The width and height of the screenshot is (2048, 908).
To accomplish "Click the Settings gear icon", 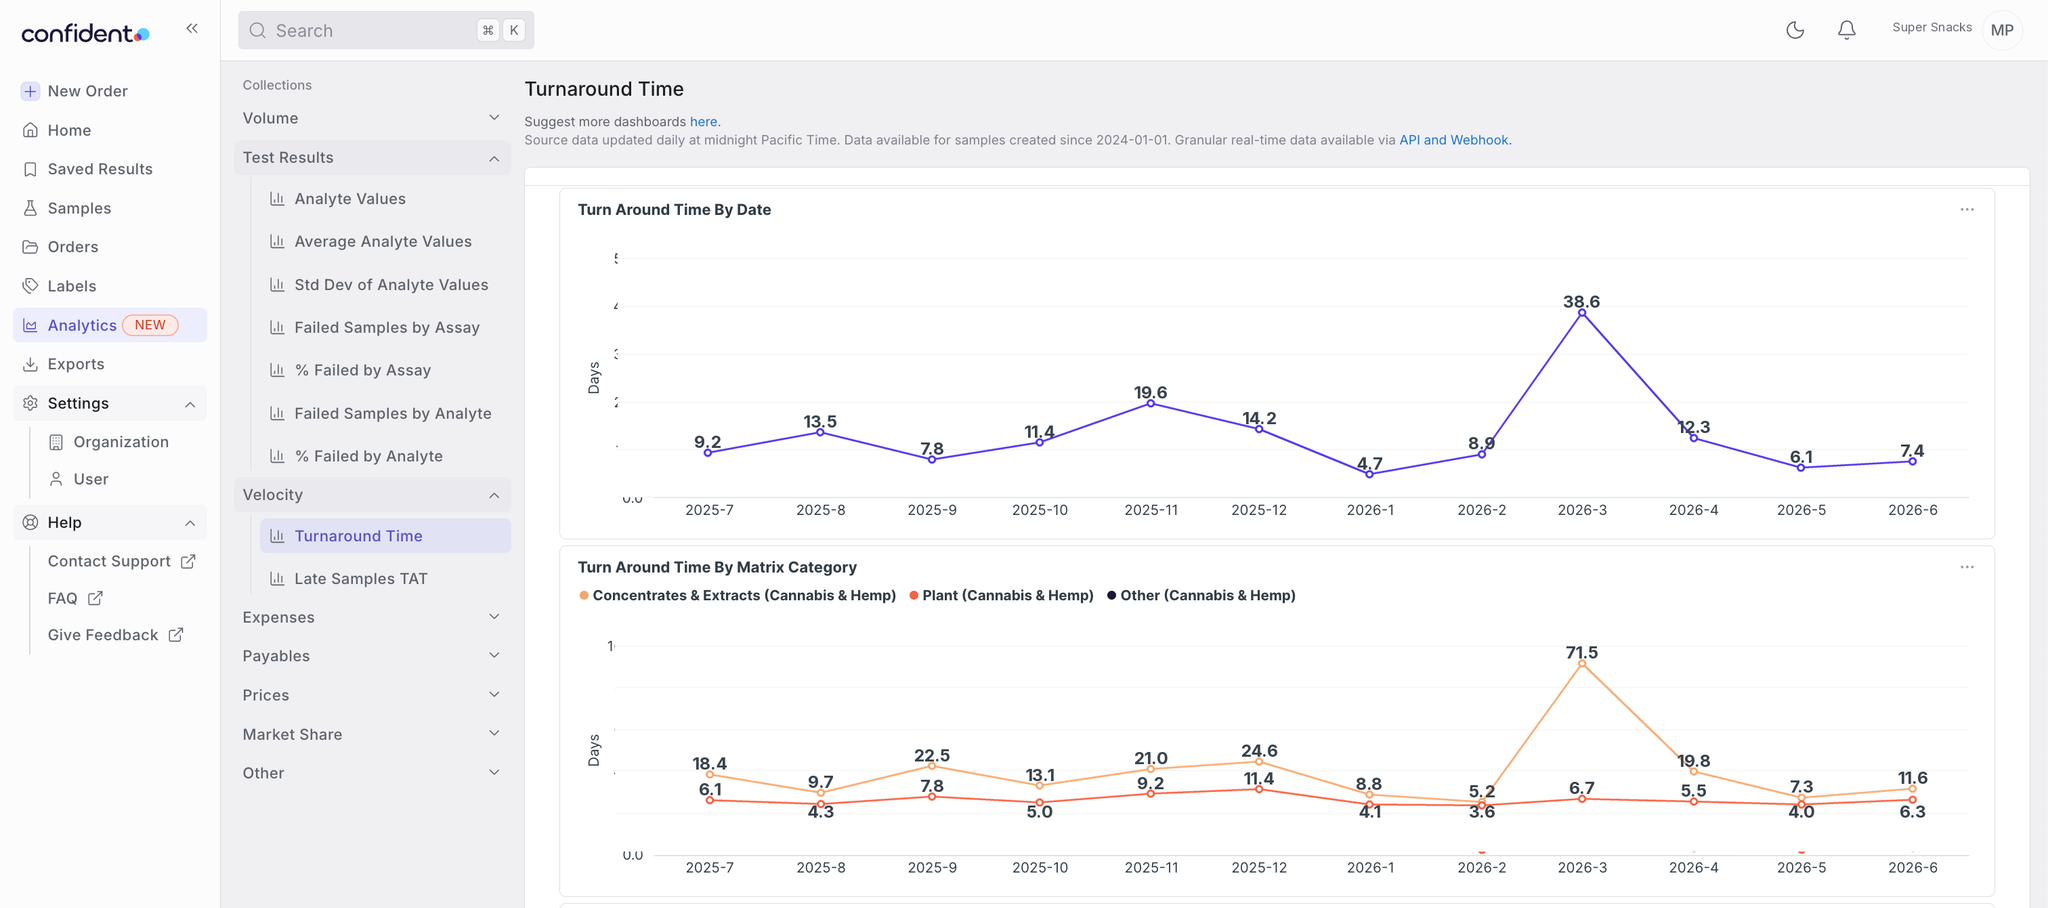I will tap(30, 403).
